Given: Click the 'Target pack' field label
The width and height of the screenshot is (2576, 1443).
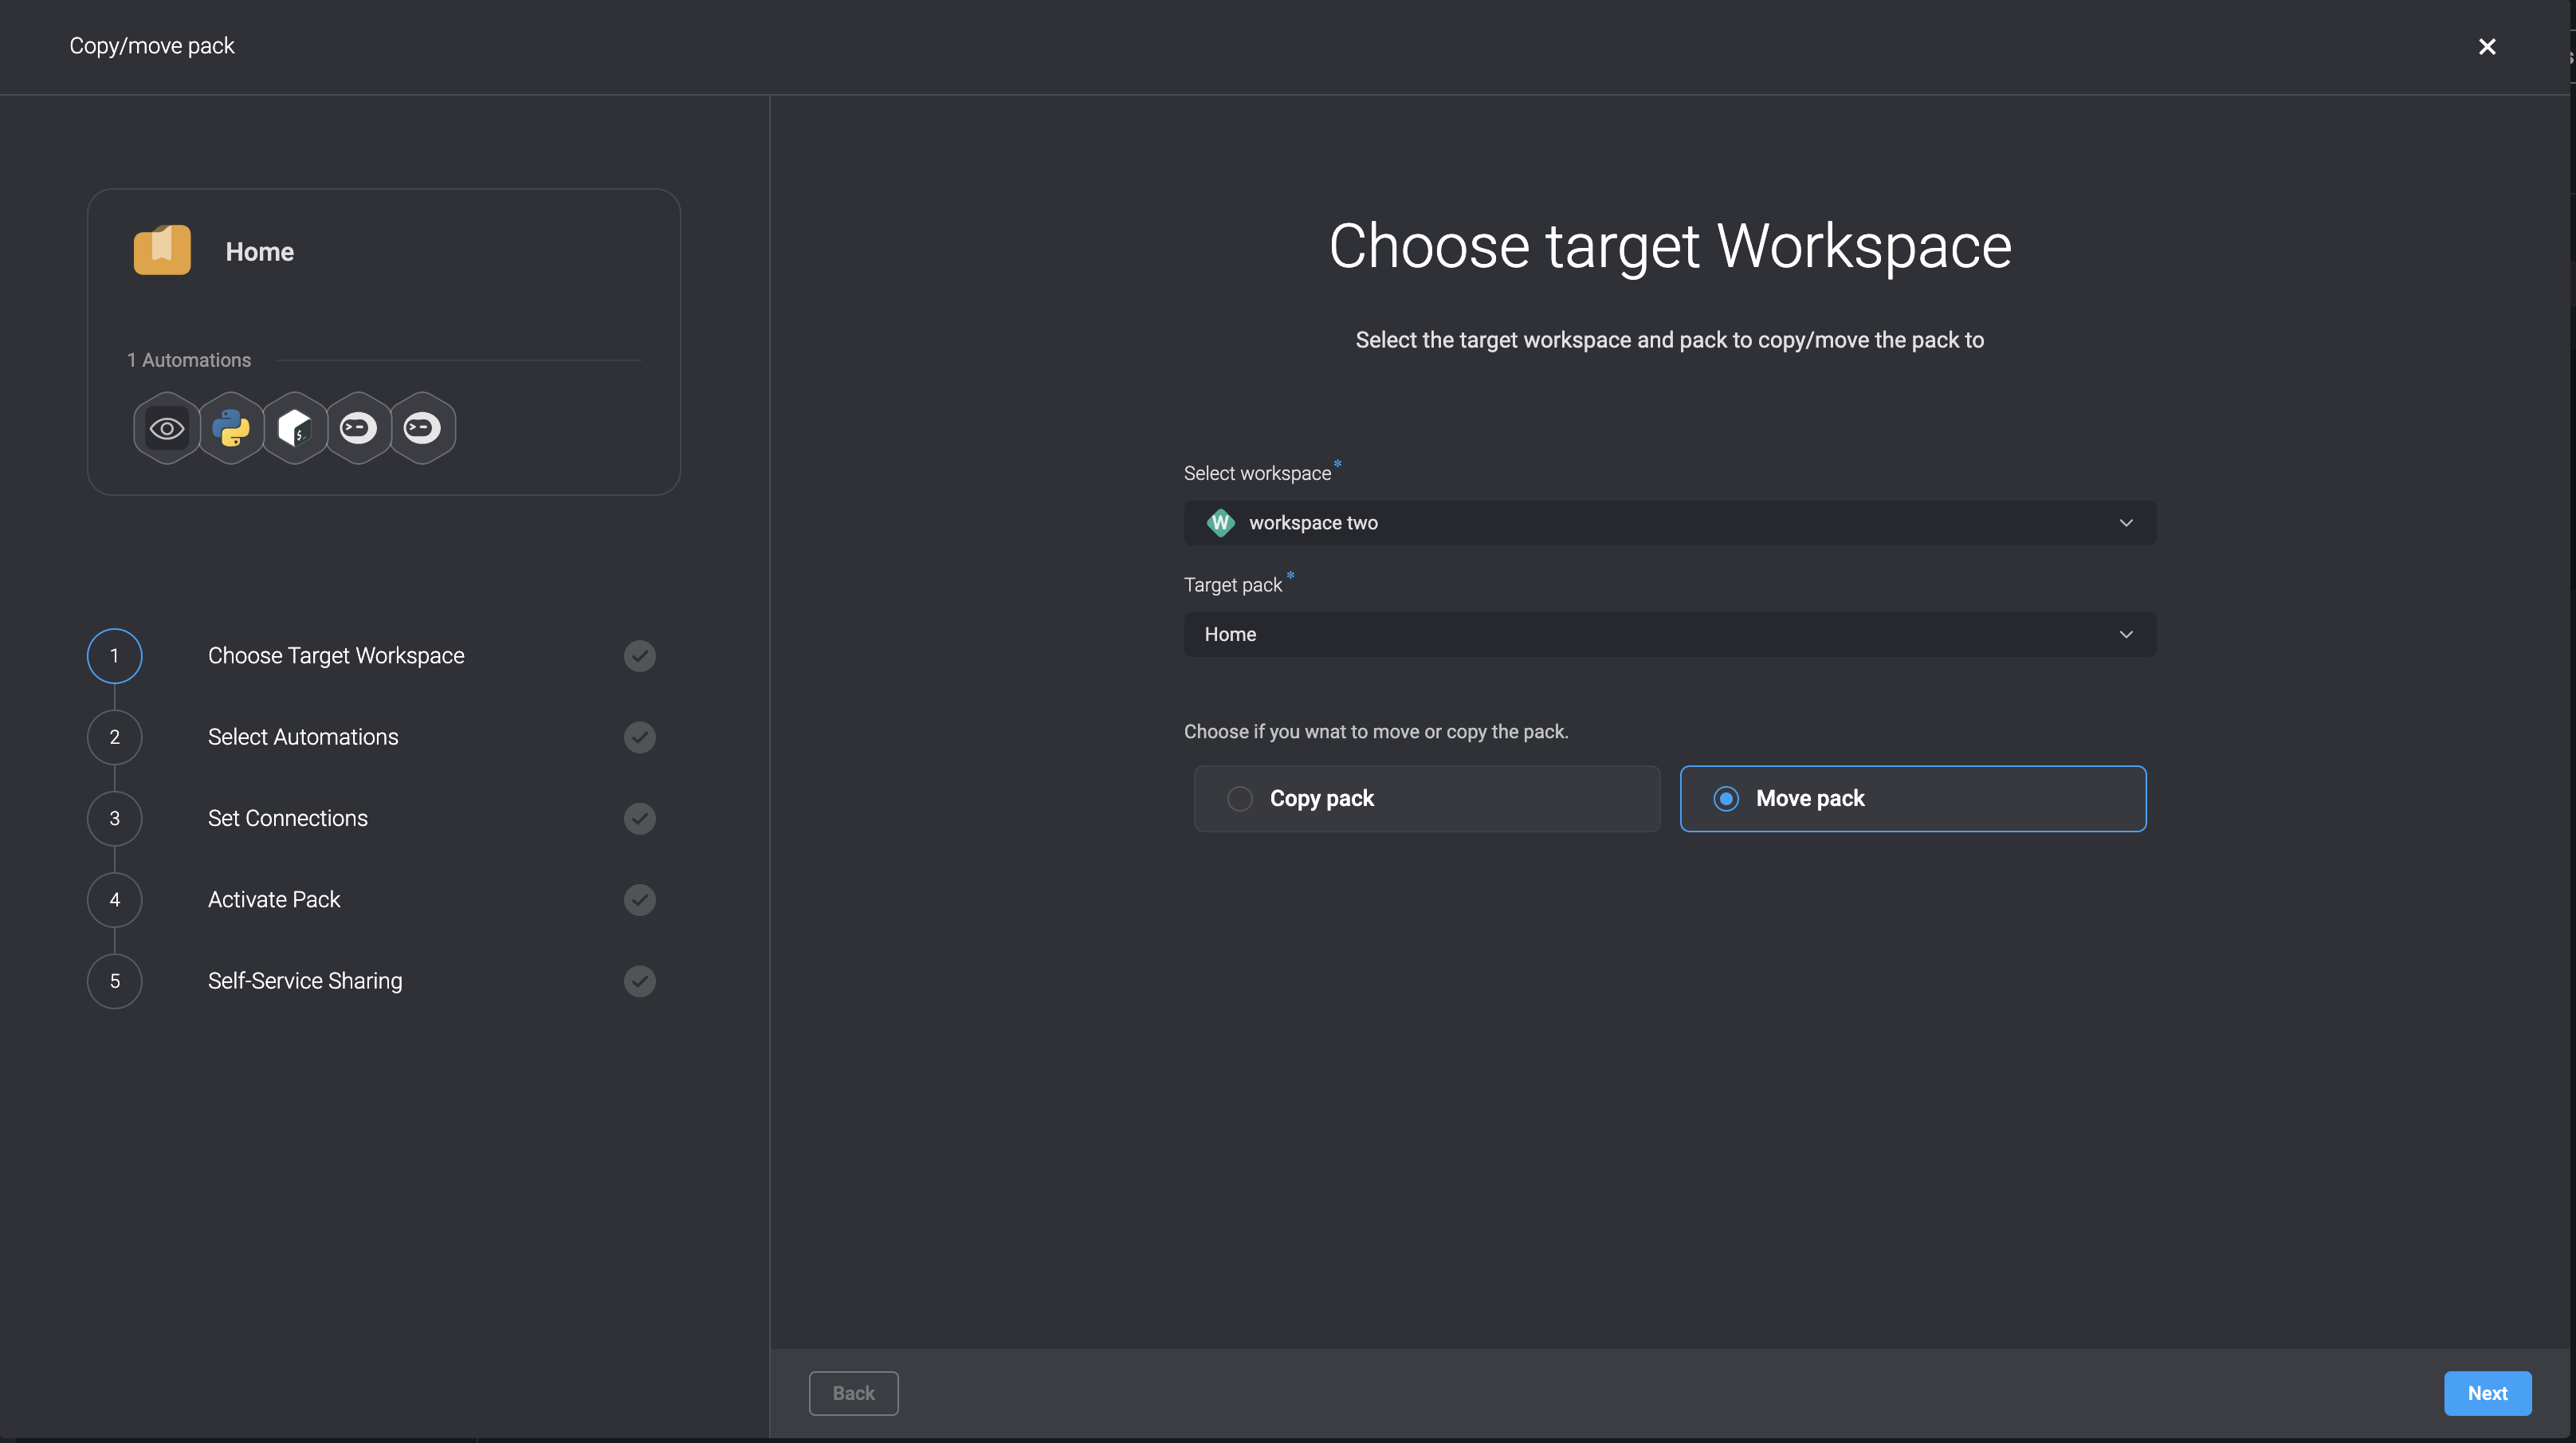Looking at the screenshot, I should pyautogui.click(x=1233, y=585).
